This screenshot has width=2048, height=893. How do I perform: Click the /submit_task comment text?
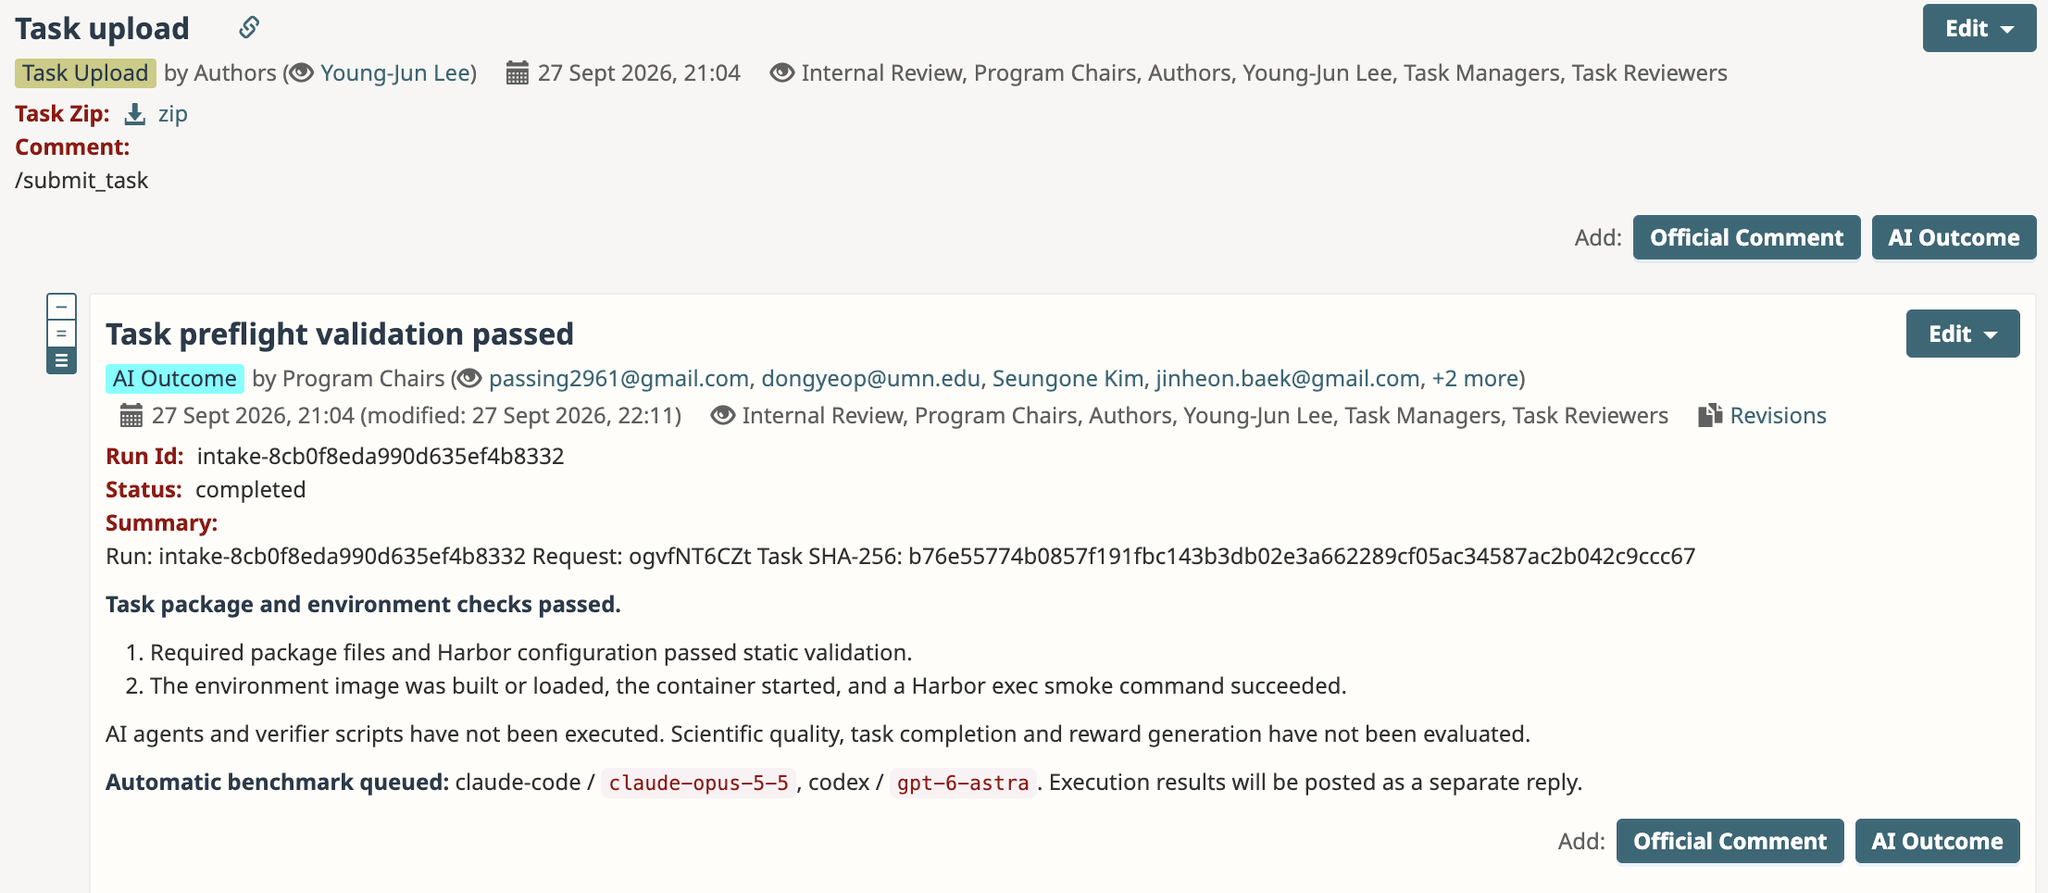[82, 181]
